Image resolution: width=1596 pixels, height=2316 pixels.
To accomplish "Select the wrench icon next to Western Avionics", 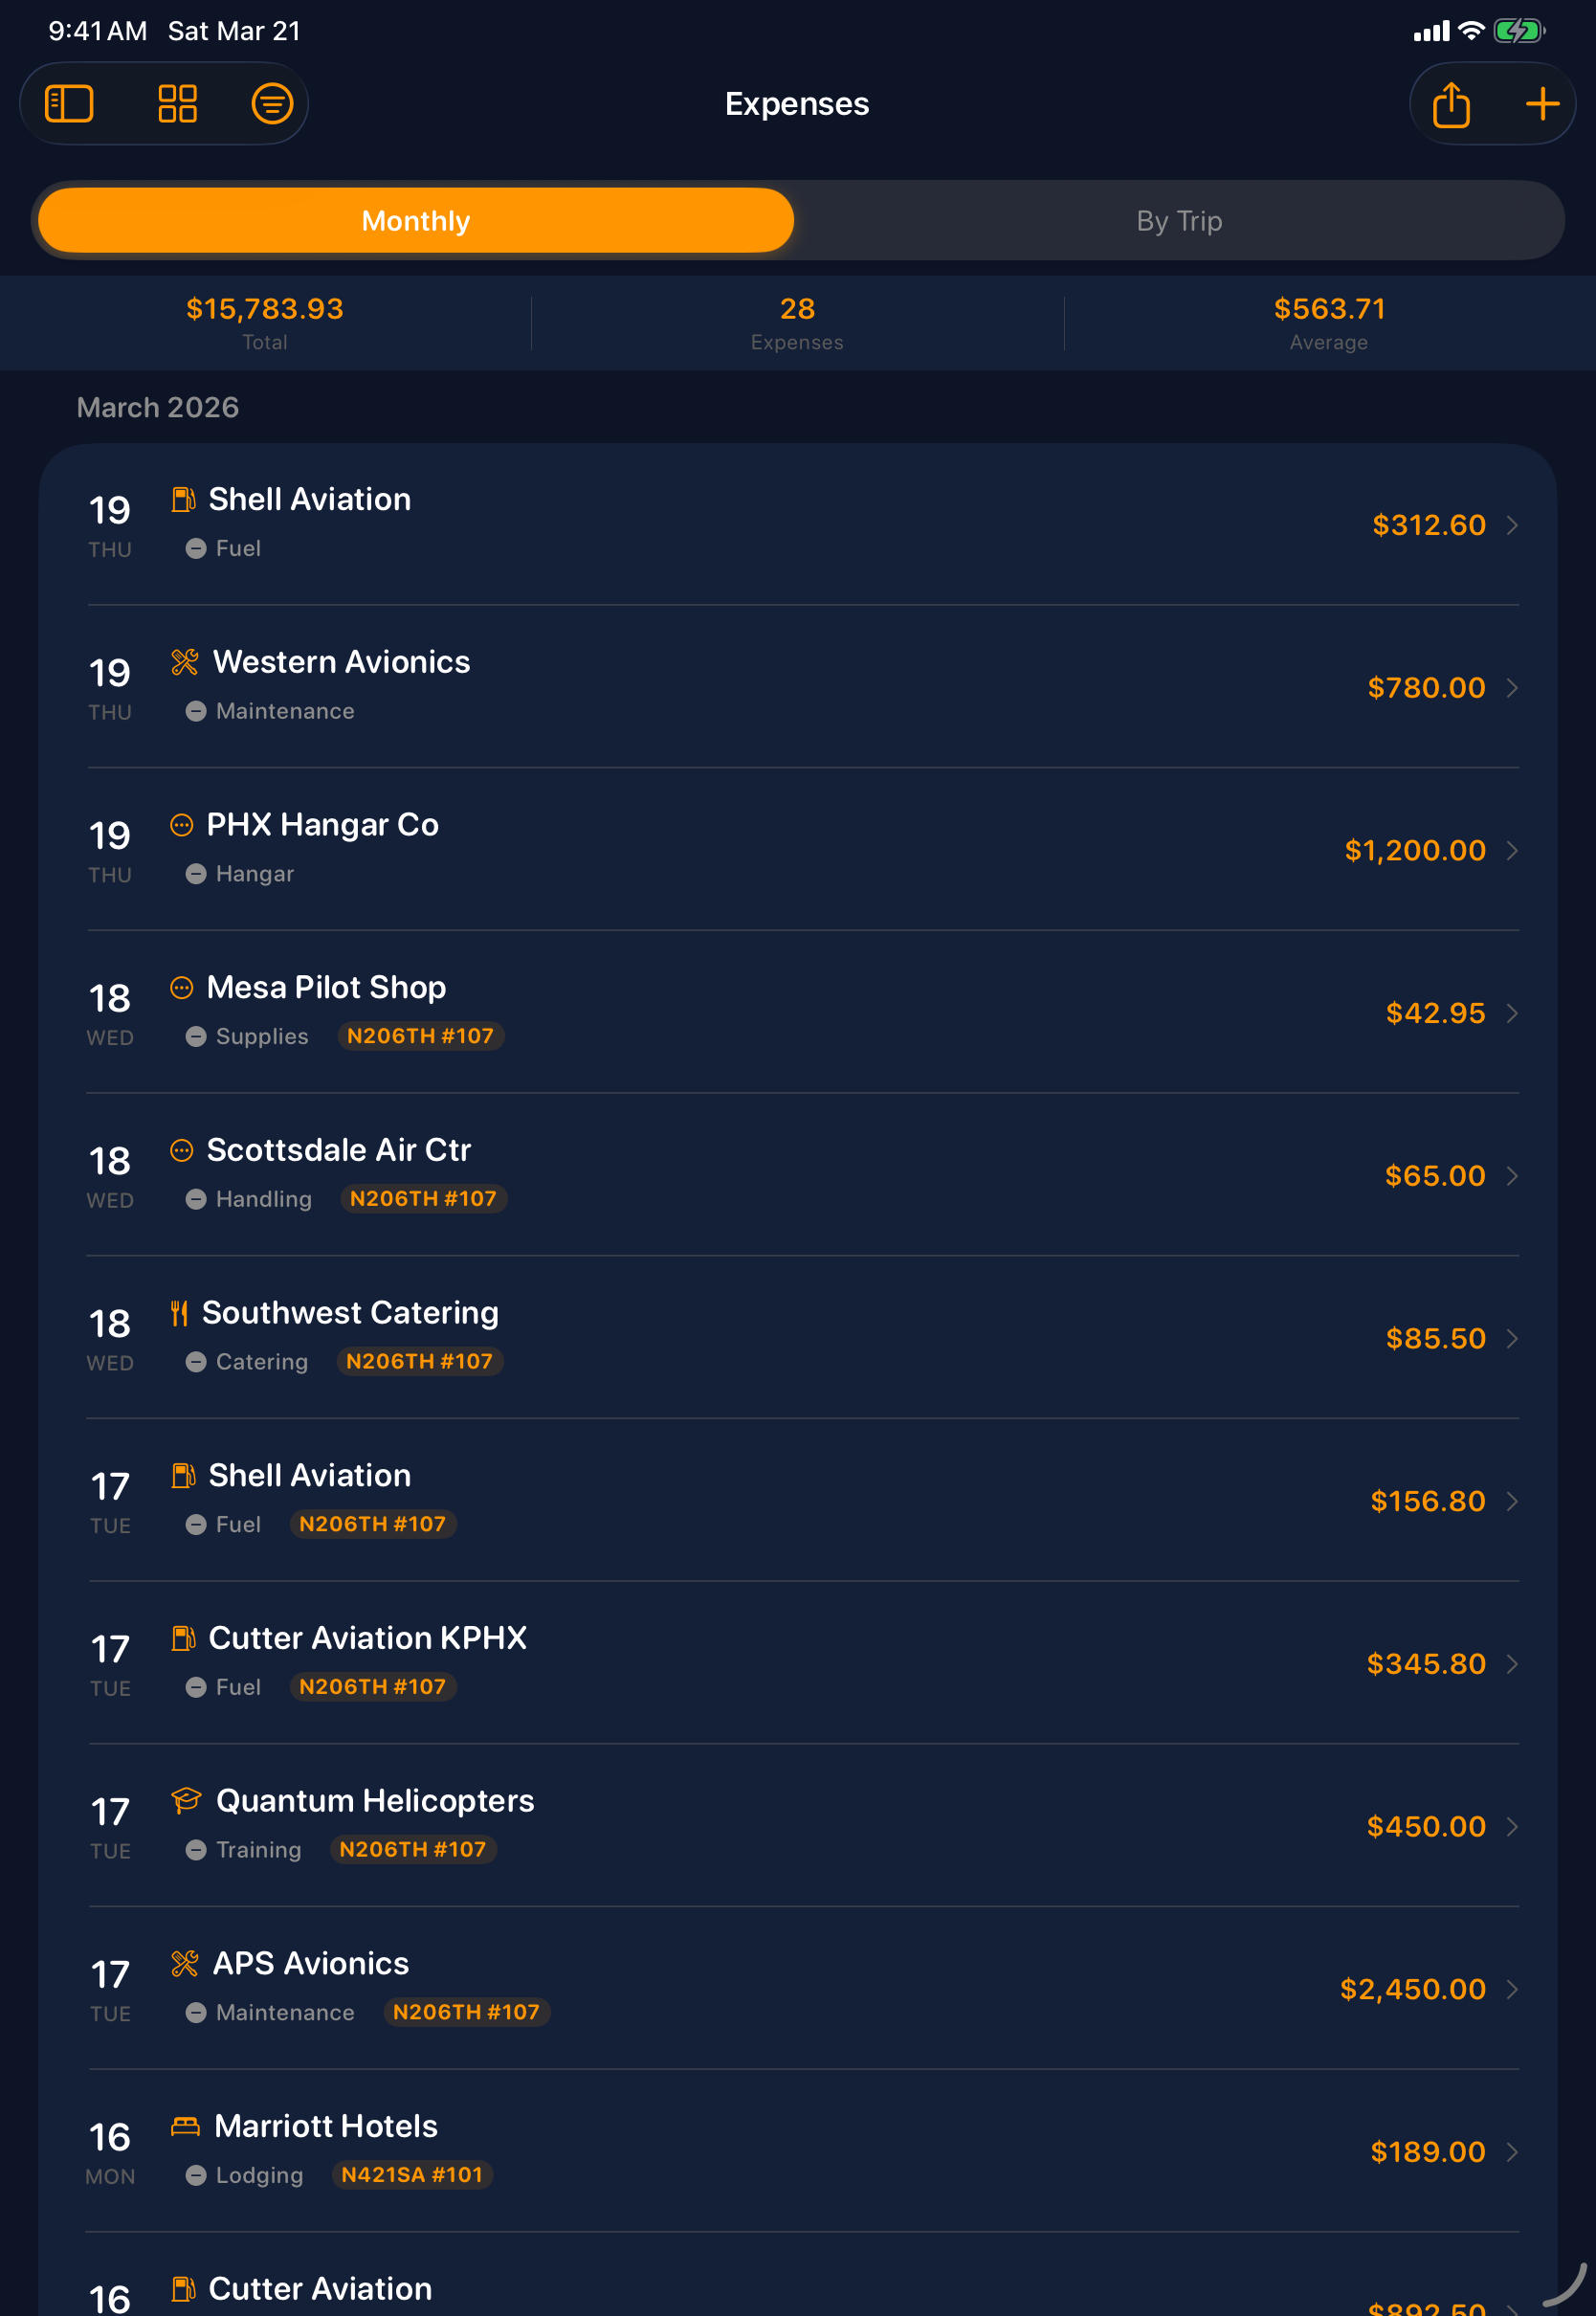I will 184,661.
